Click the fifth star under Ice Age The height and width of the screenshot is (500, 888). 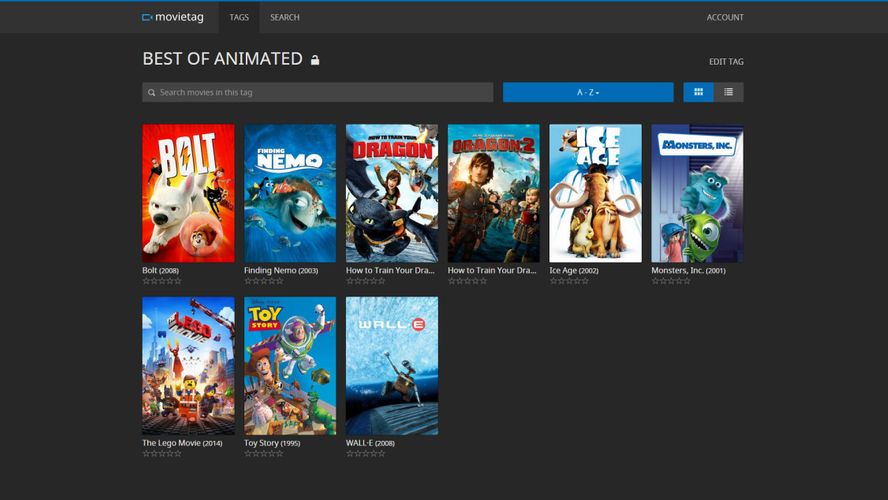(585, 281)
